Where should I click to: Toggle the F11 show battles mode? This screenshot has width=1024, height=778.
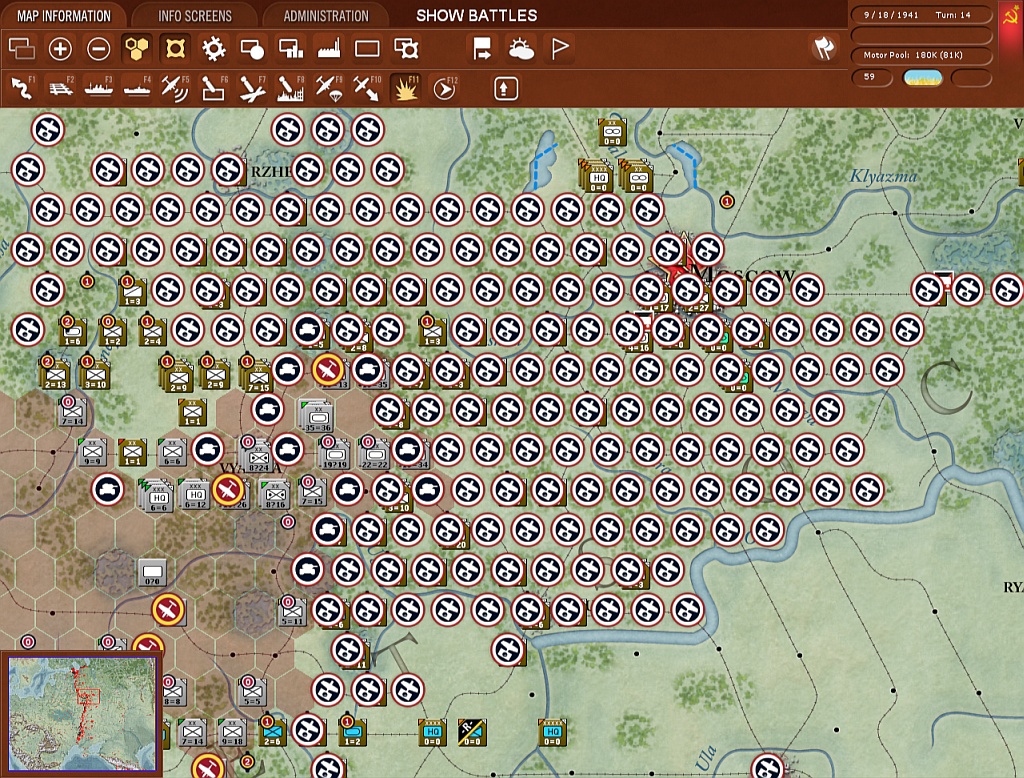coord(406,88)
